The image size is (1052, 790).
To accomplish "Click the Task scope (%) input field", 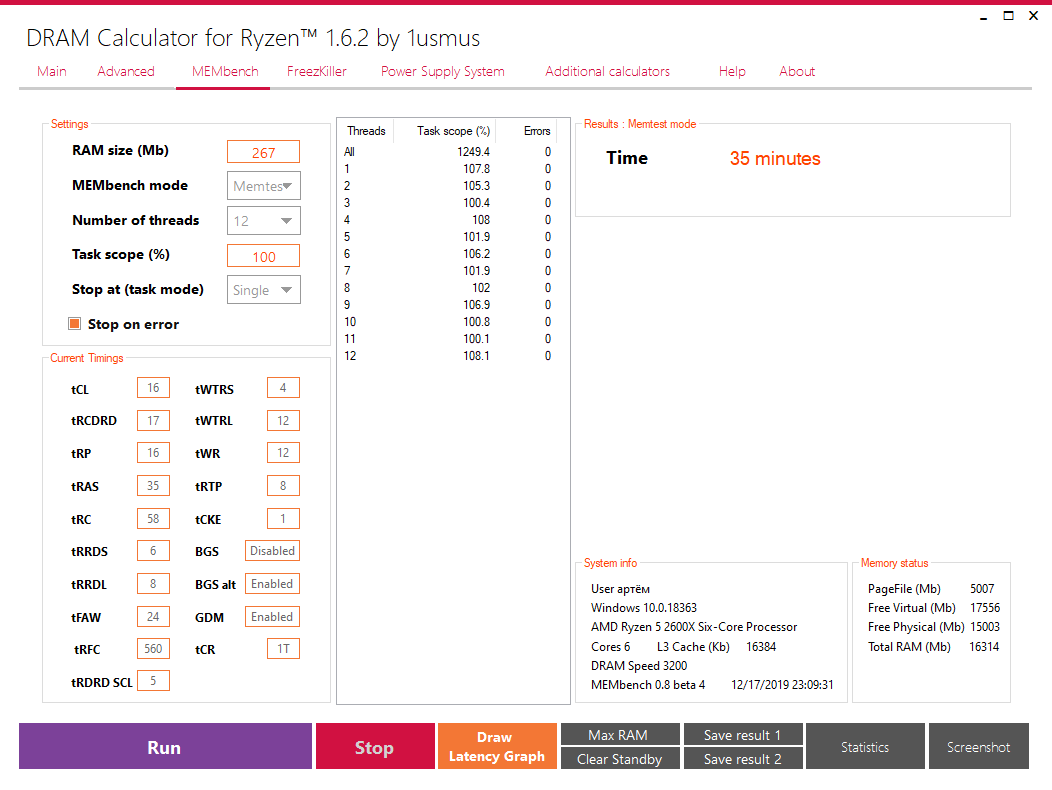I will coord(264,256).
